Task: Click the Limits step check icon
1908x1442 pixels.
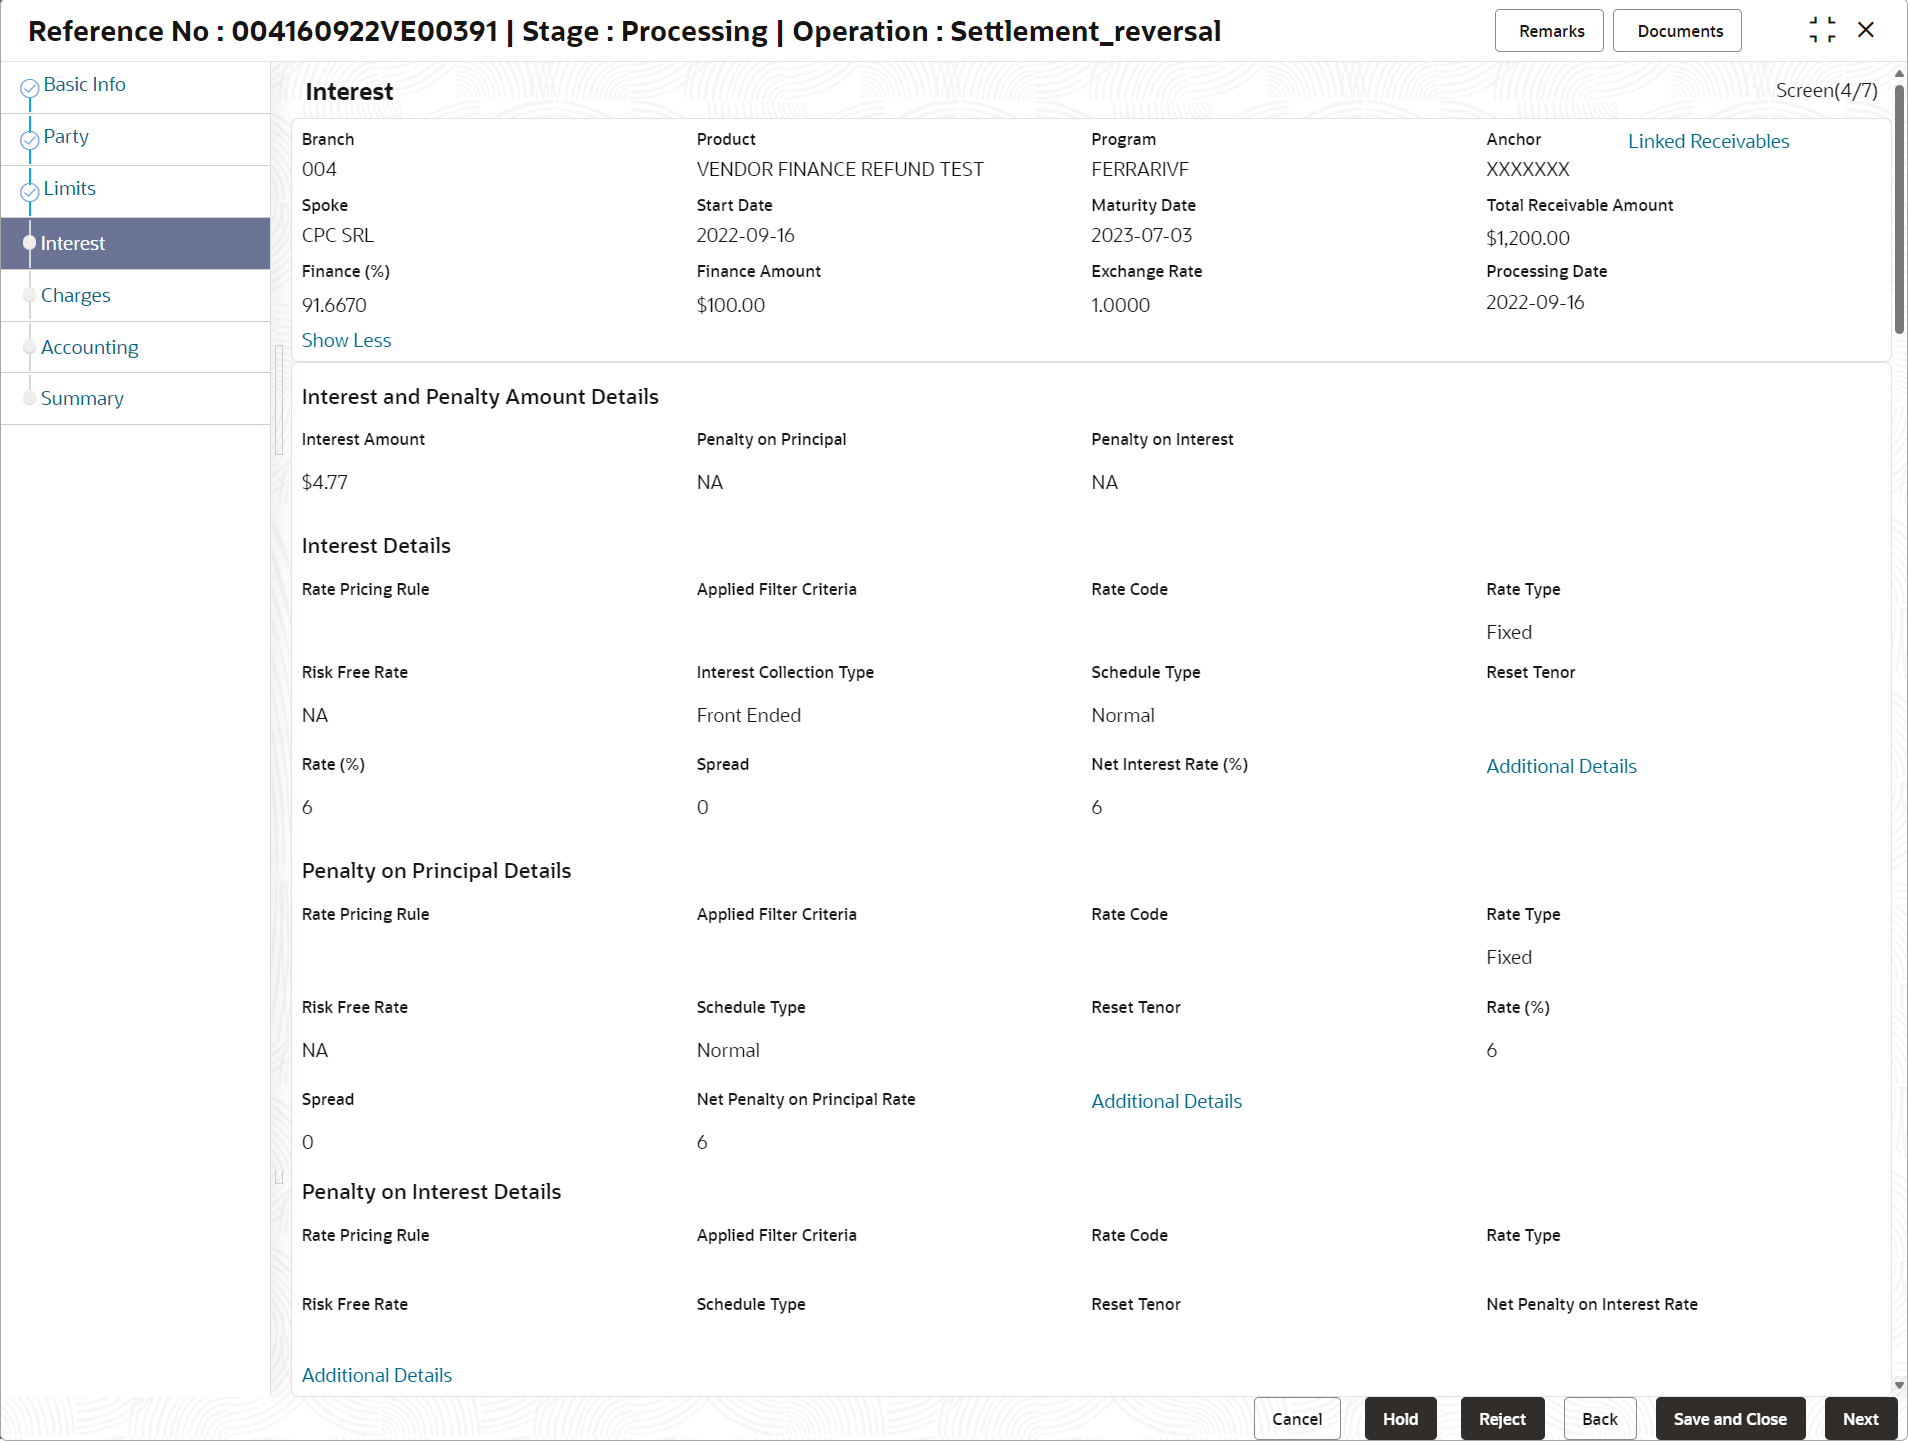Action: (x=30, y=192)
